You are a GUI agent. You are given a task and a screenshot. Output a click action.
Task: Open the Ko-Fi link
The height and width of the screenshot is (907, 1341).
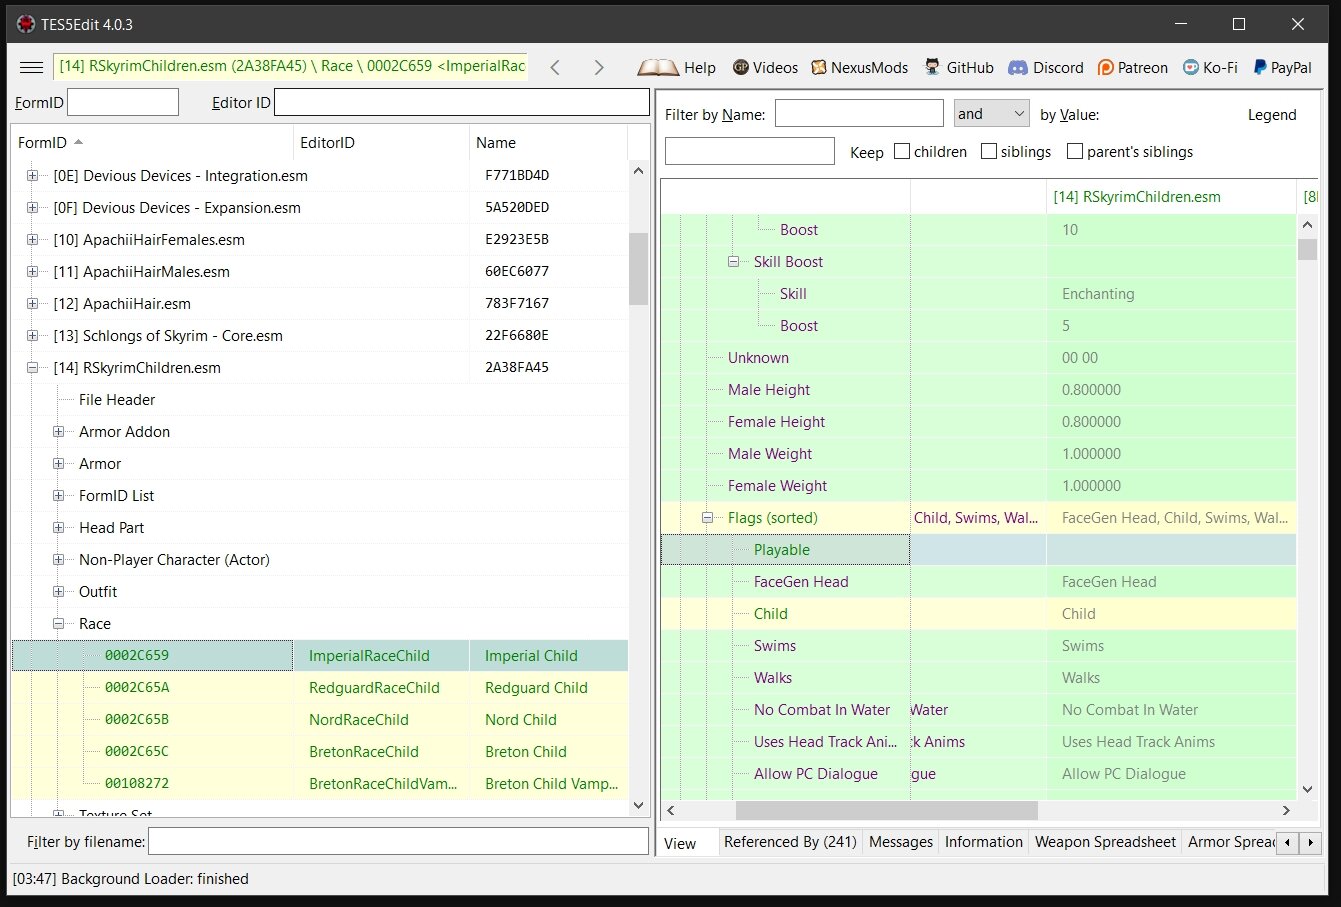(1210, 67)
